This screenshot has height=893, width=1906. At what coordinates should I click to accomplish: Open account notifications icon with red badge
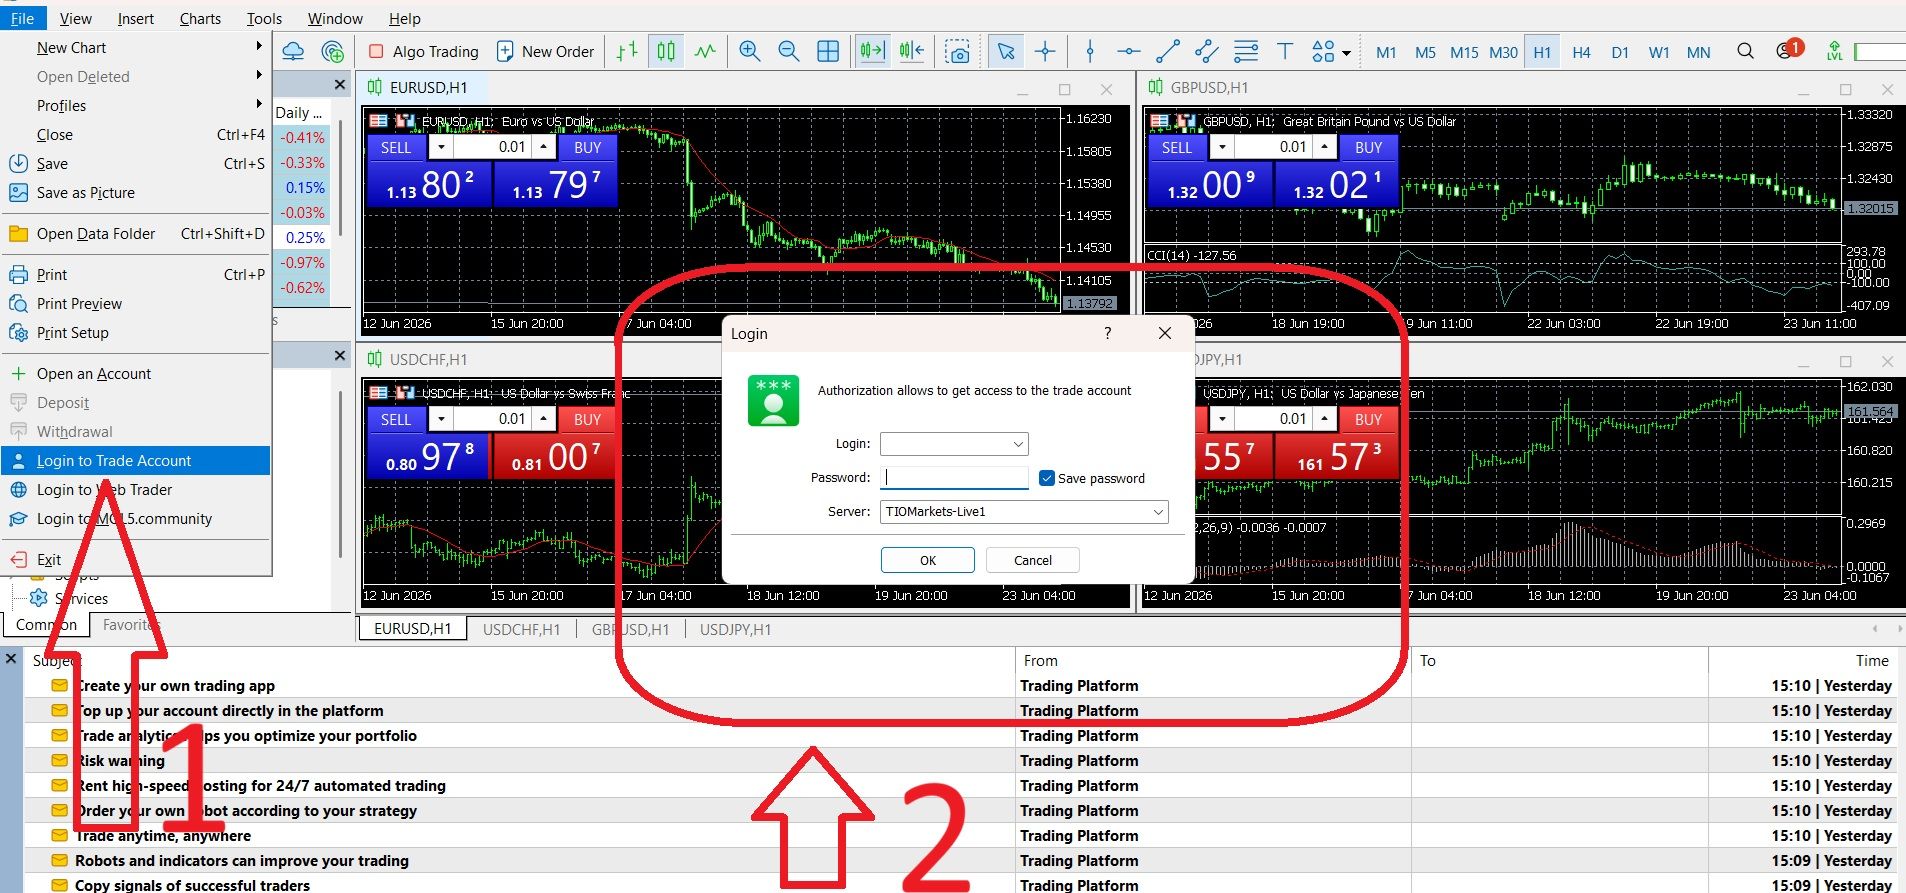tap(1788, 49)
